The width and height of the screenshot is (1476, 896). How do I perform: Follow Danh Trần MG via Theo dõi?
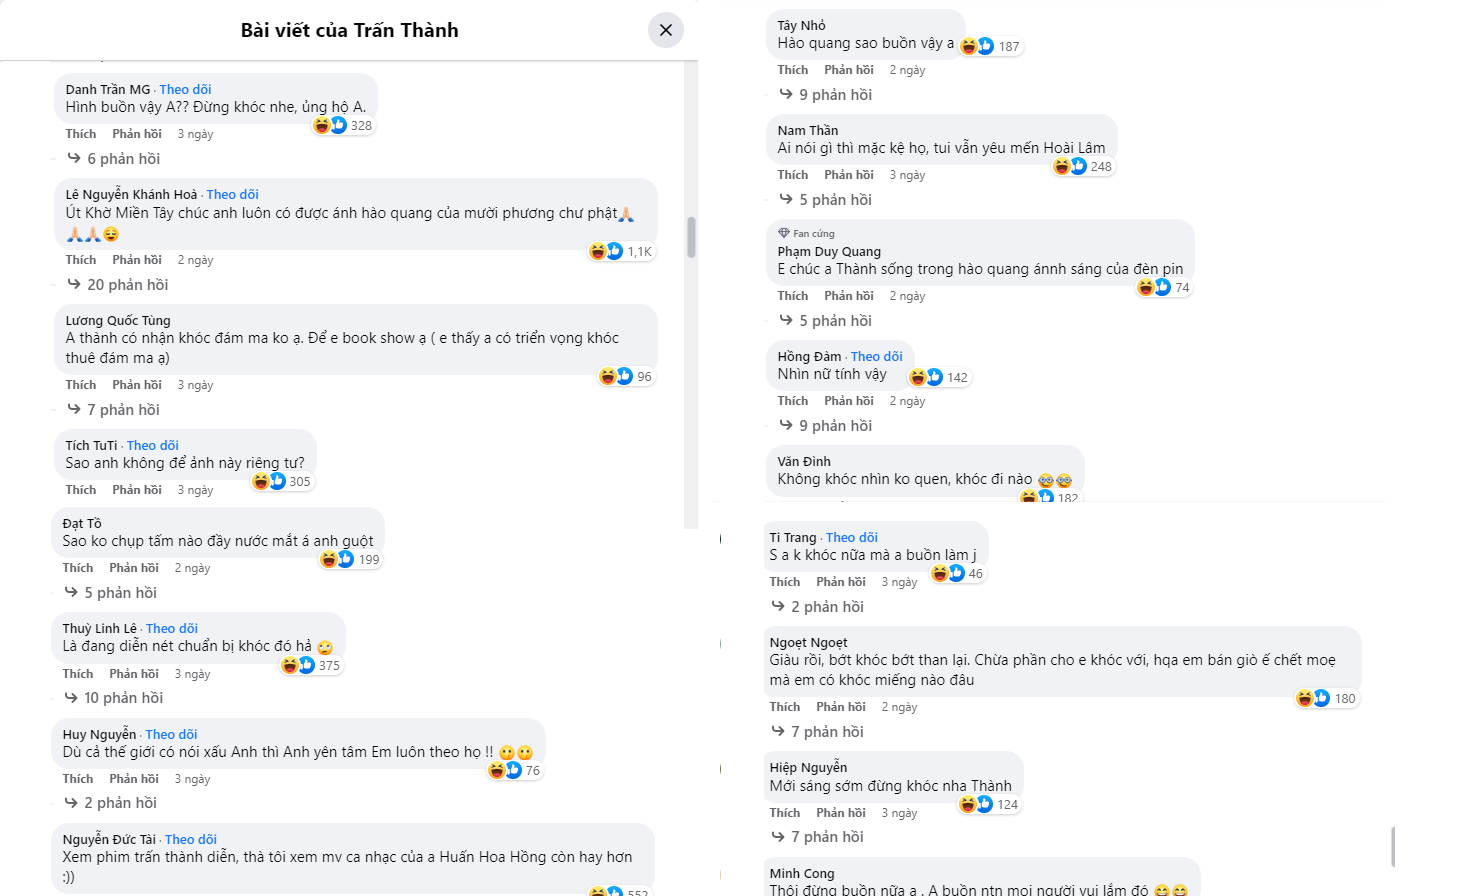[185, 90]
